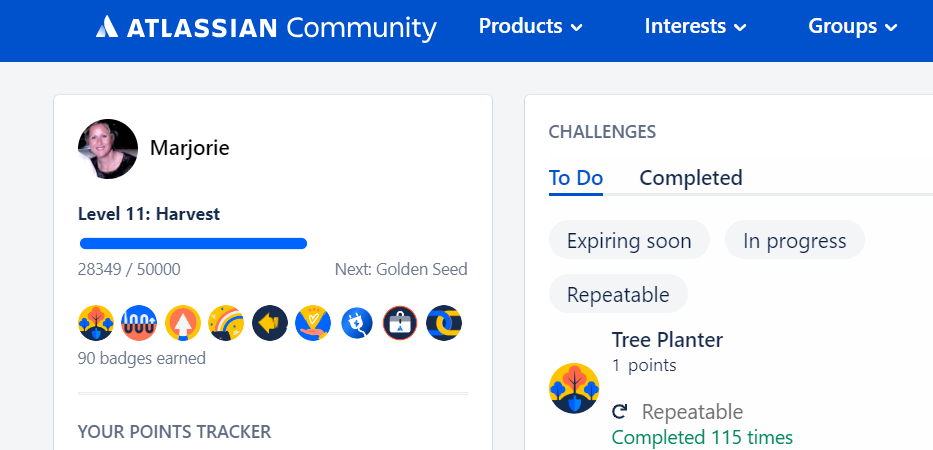Open the orange and blue wave badge with three loops
The width and height of the screenshot is (933, 450).
click(x=139, y=323)
